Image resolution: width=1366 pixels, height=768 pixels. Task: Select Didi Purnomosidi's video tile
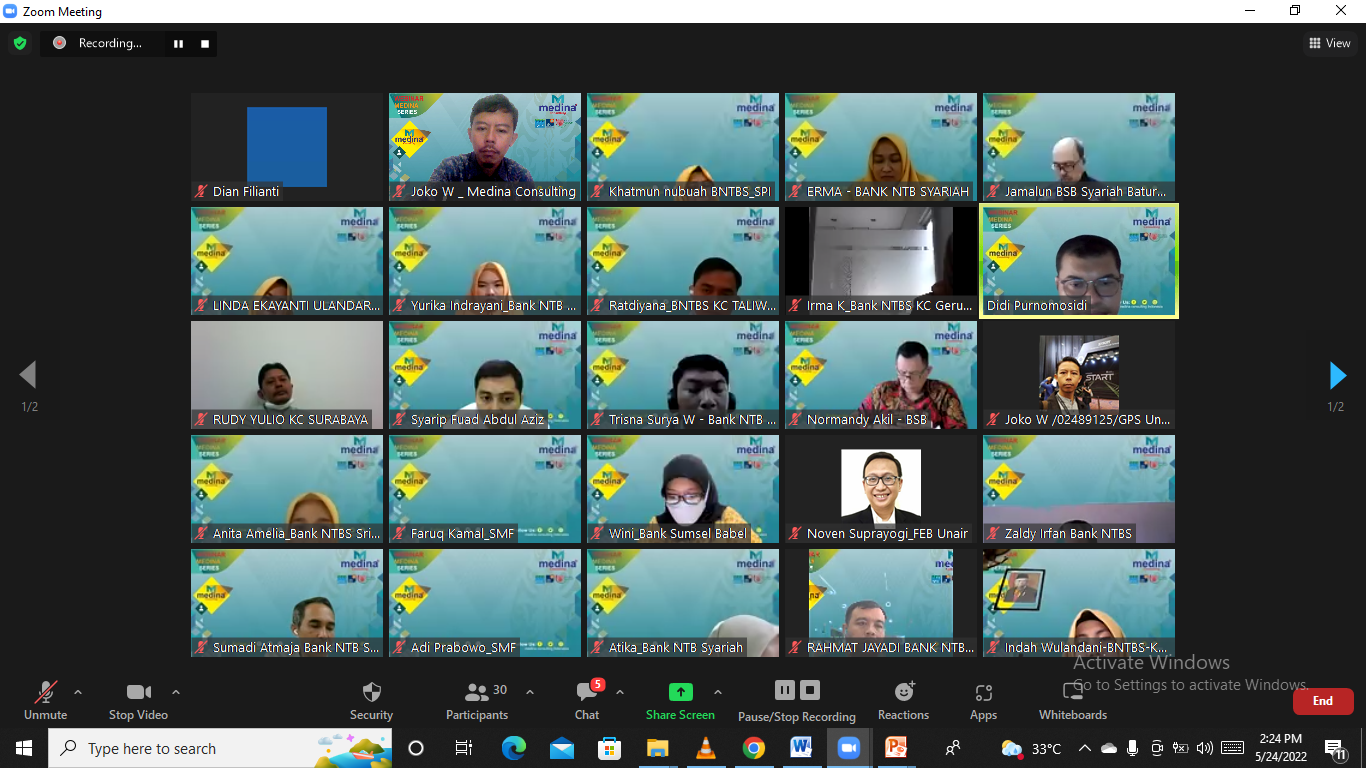[x=1079, y=261]
